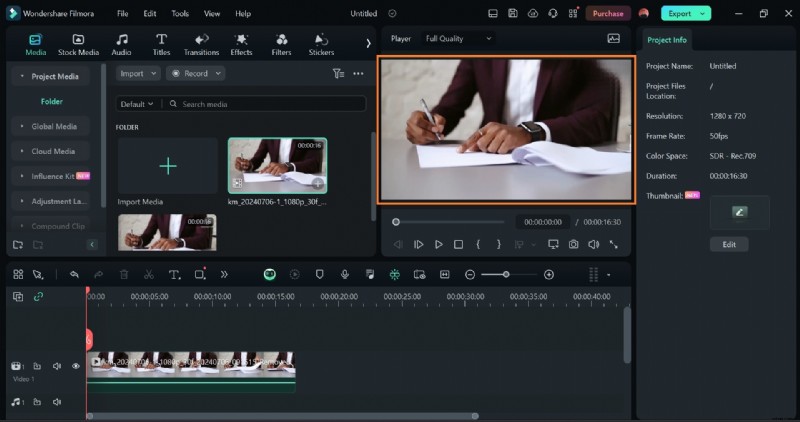Take a snapshot with the camera icon
800x422 pixels.
573,244
